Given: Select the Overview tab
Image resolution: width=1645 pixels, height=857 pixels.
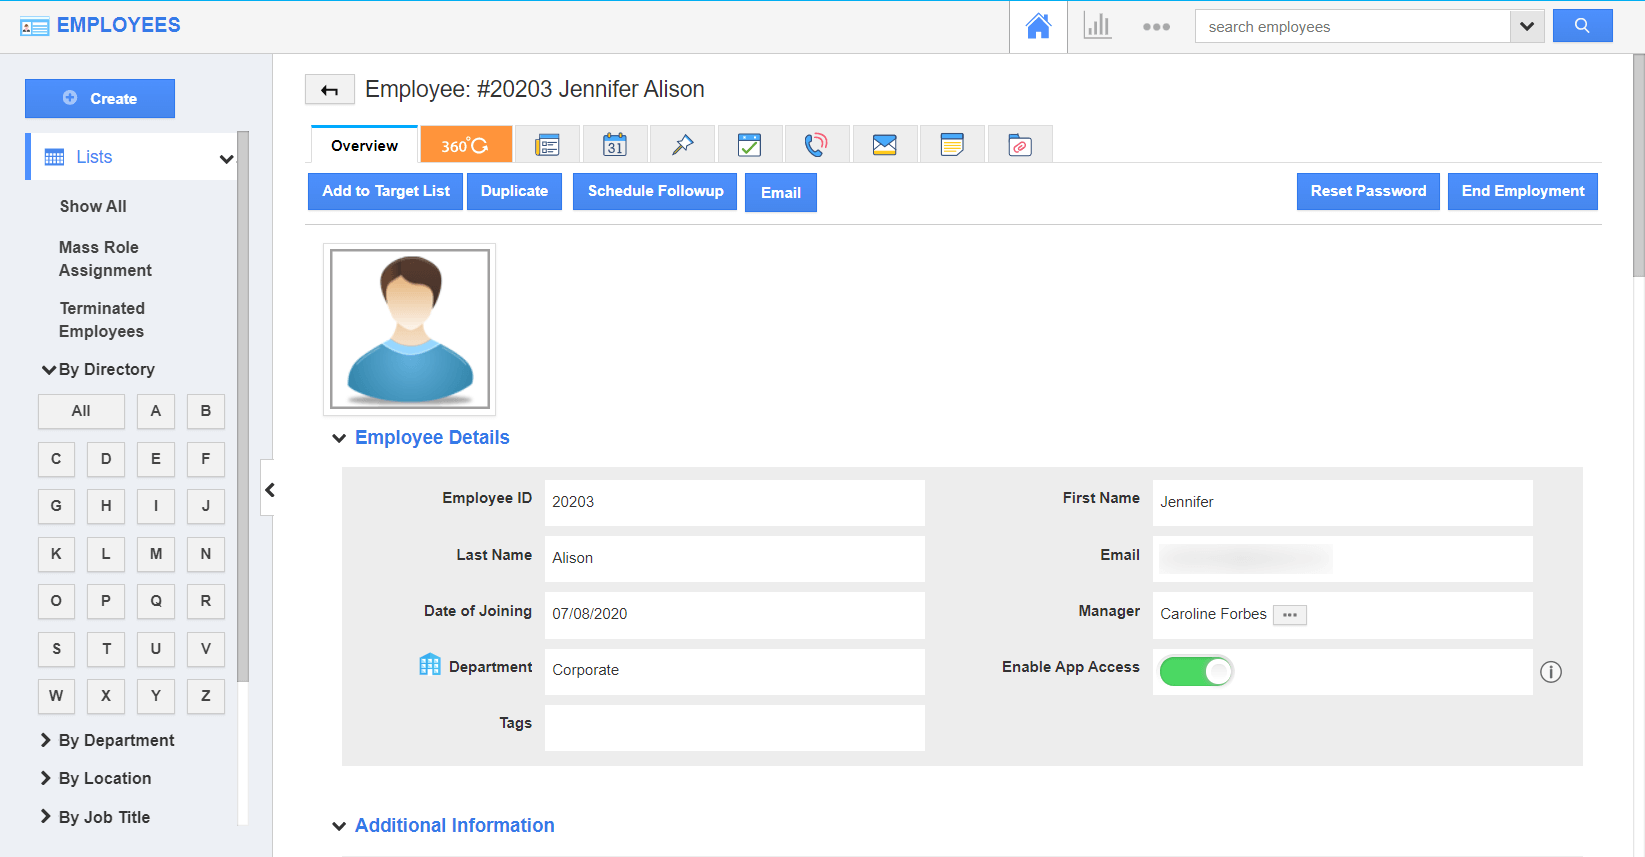Looking at the screenshot, I should [364, 145].
